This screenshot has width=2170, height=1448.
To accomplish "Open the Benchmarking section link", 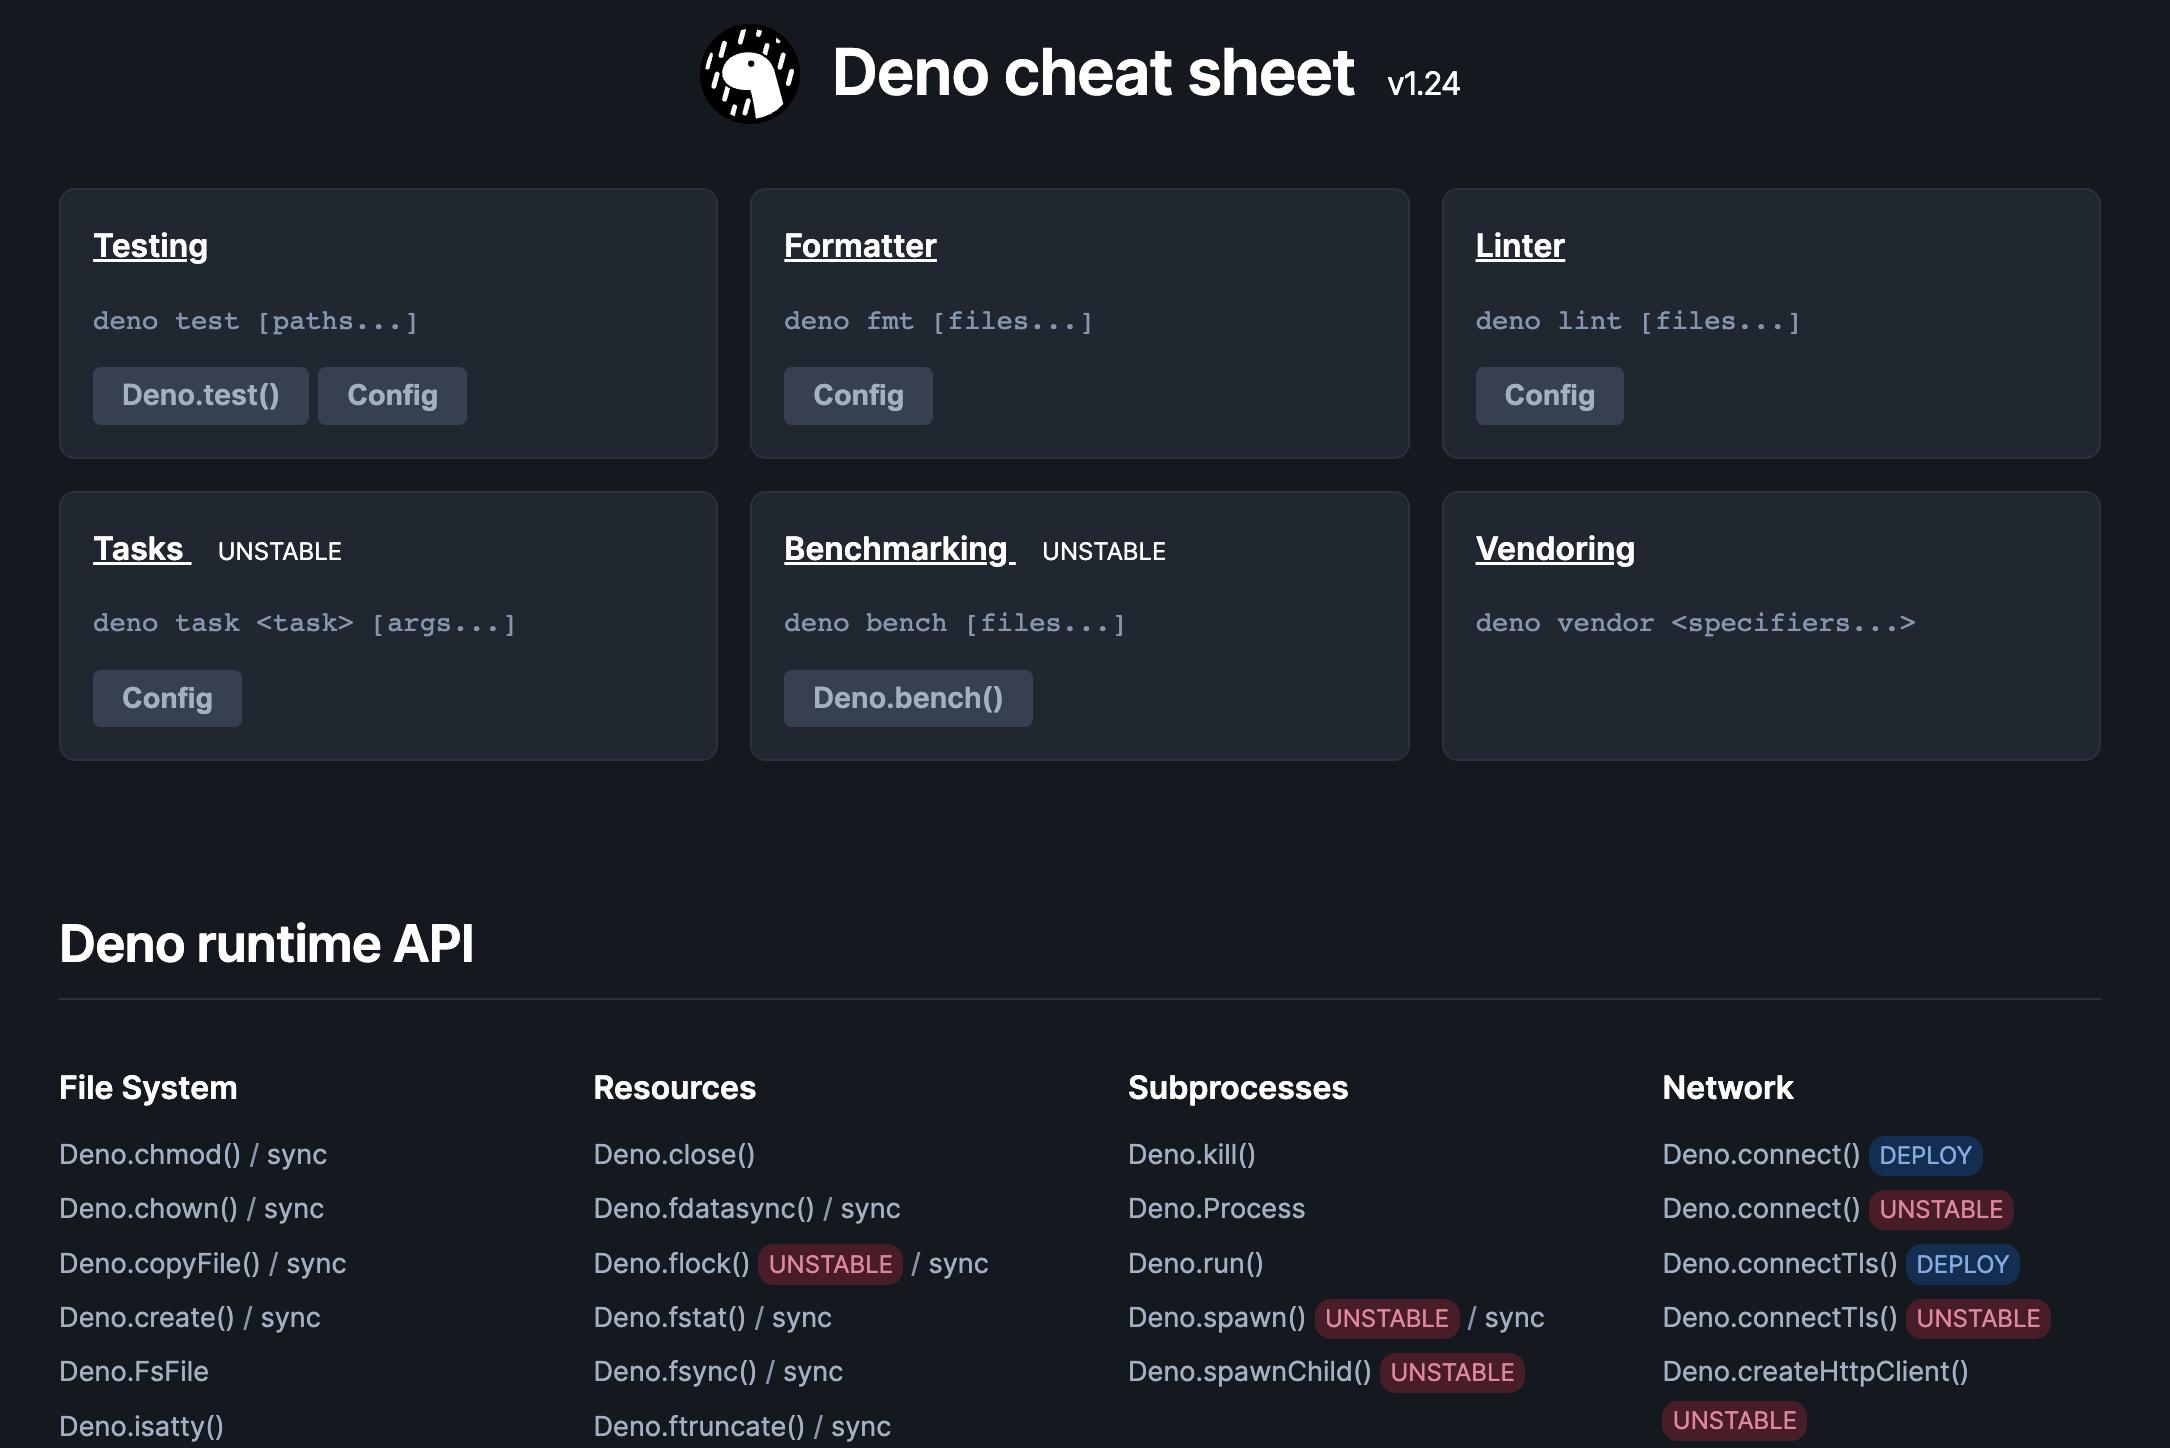I will tap(896, 548).
